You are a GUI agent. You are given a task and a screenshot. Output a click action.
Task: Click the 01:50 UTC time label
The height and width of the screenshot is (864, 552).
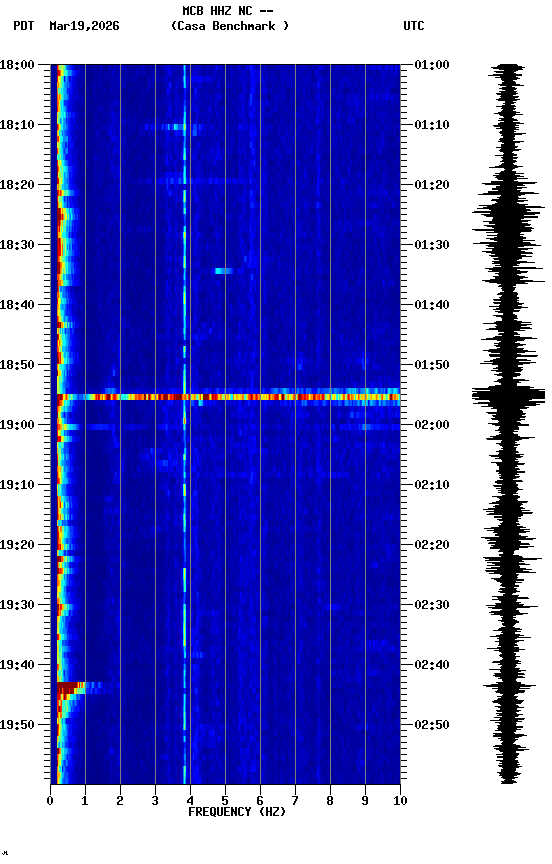432,365
